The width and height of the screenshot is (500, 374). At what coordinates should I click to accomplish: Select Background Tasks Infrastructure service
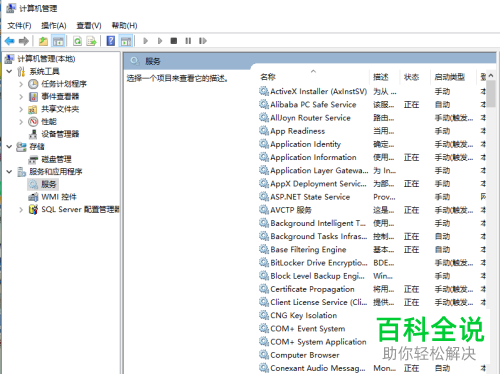[x=372, y=236]
